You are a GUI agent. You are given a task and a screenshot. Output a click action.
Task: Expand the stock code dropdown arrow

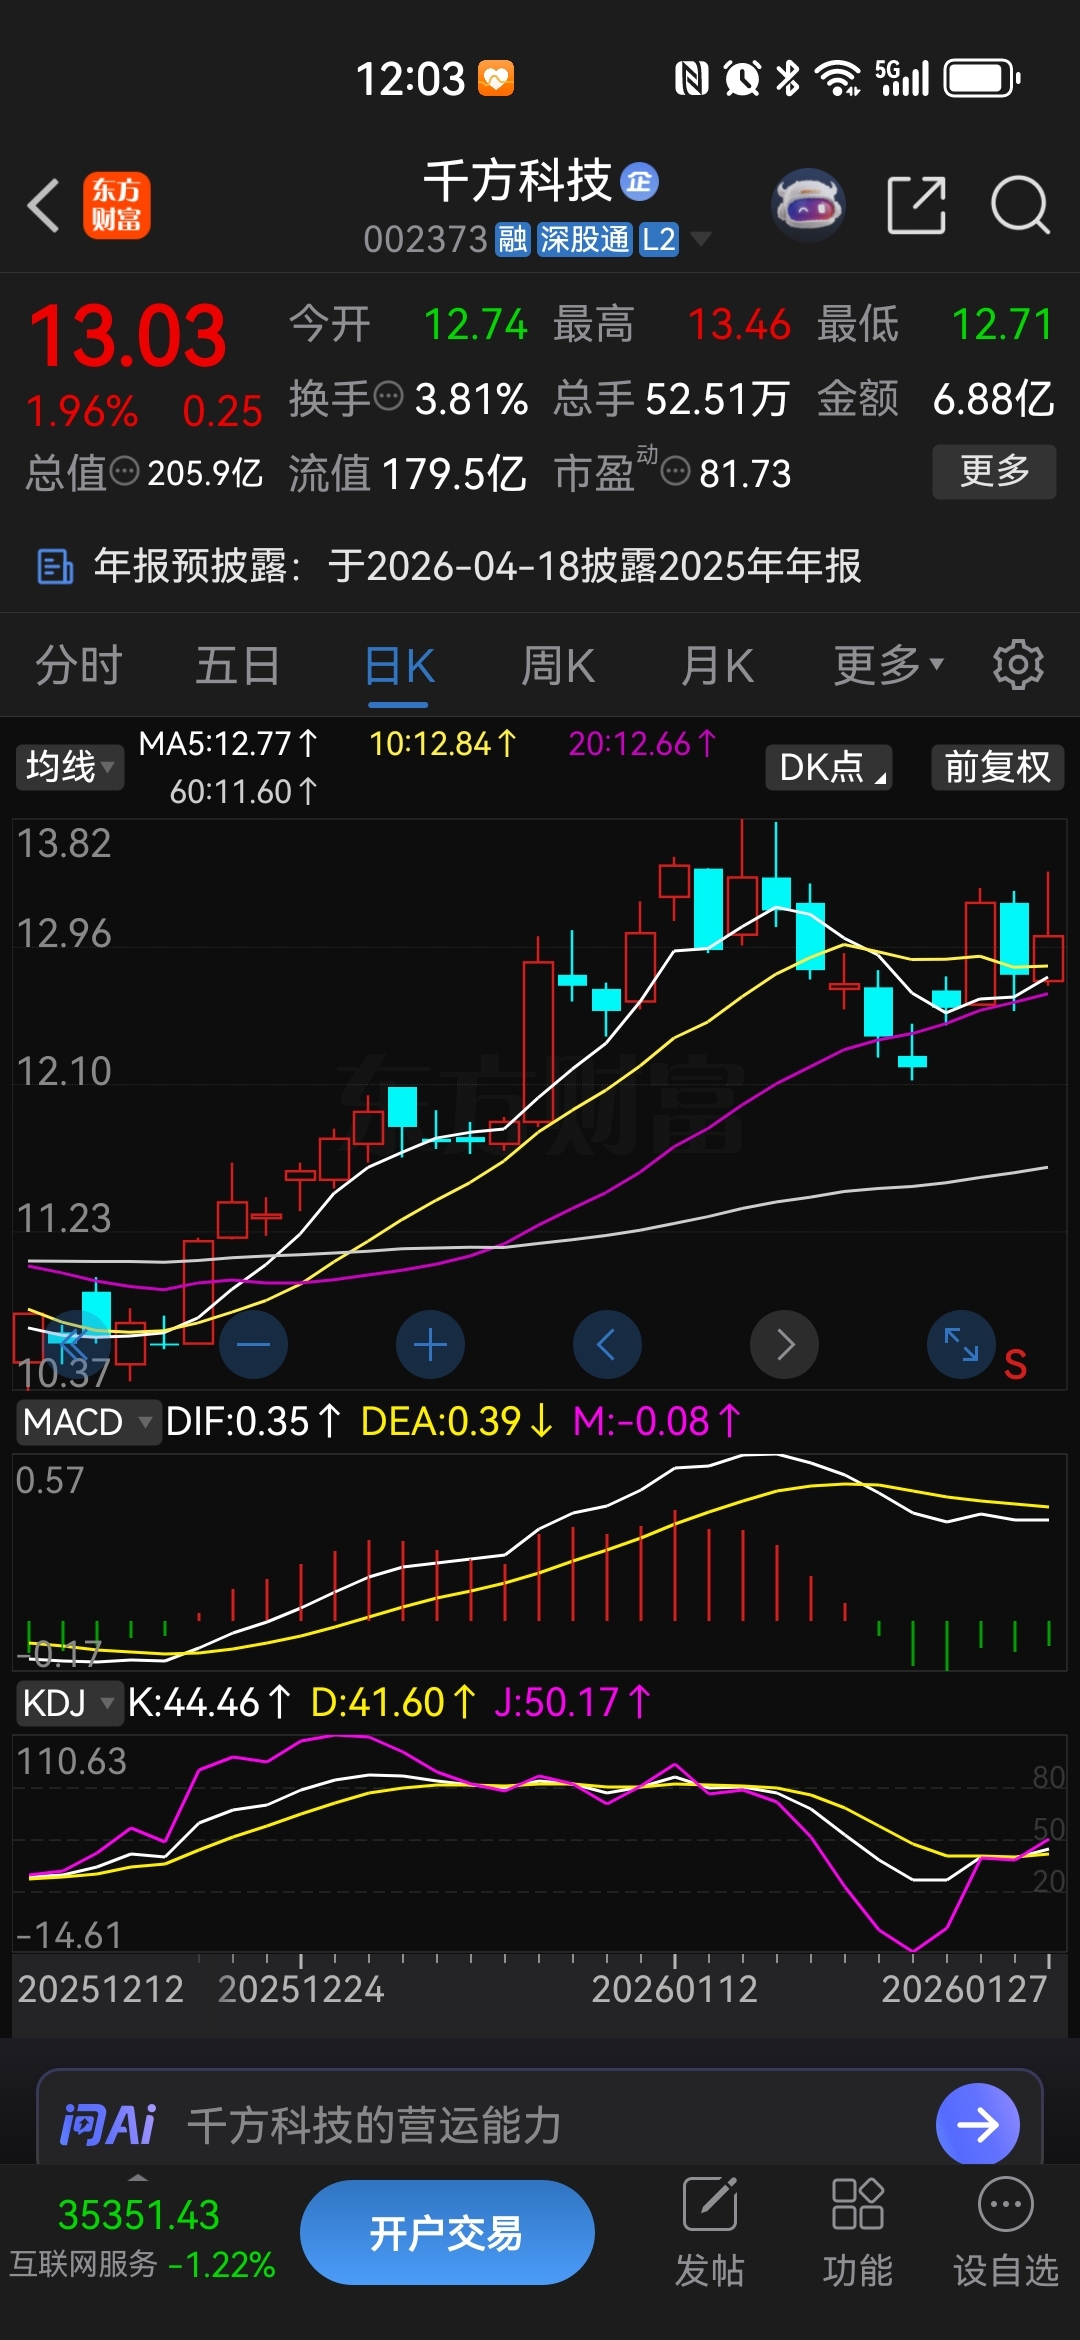[x=701, y=239]
